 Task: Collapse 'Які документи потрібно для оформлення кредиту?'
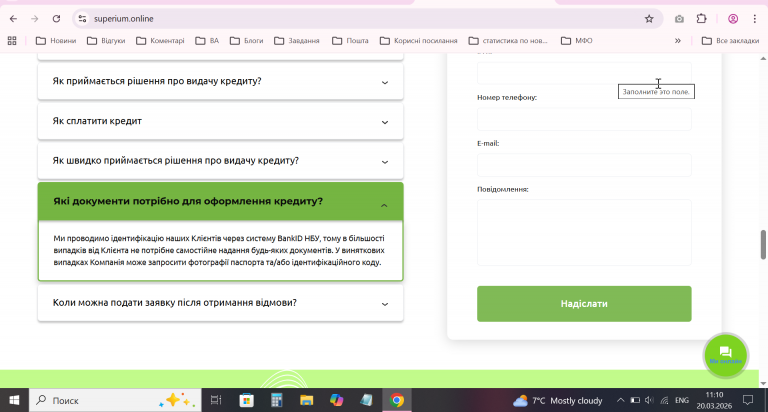click(220, 201)
